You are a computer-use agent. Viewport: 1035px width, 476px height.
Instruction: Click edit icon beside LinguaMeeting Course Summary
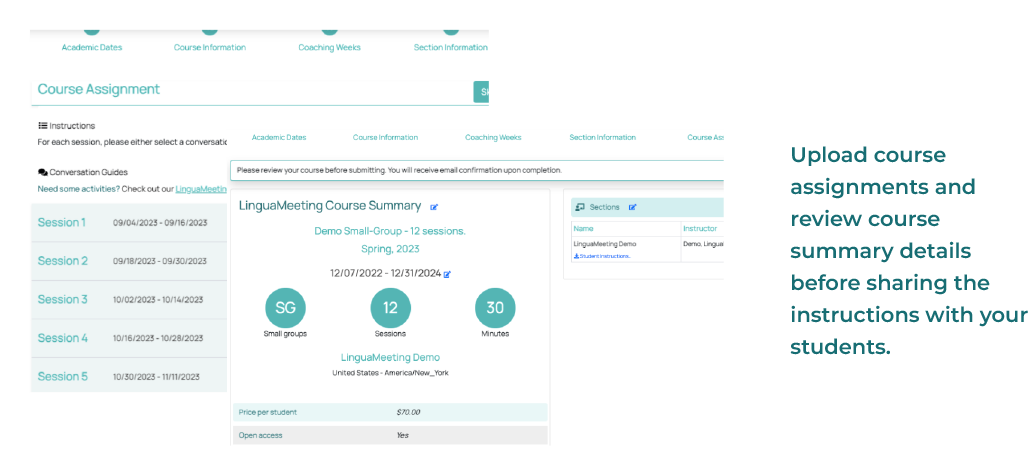434,207
